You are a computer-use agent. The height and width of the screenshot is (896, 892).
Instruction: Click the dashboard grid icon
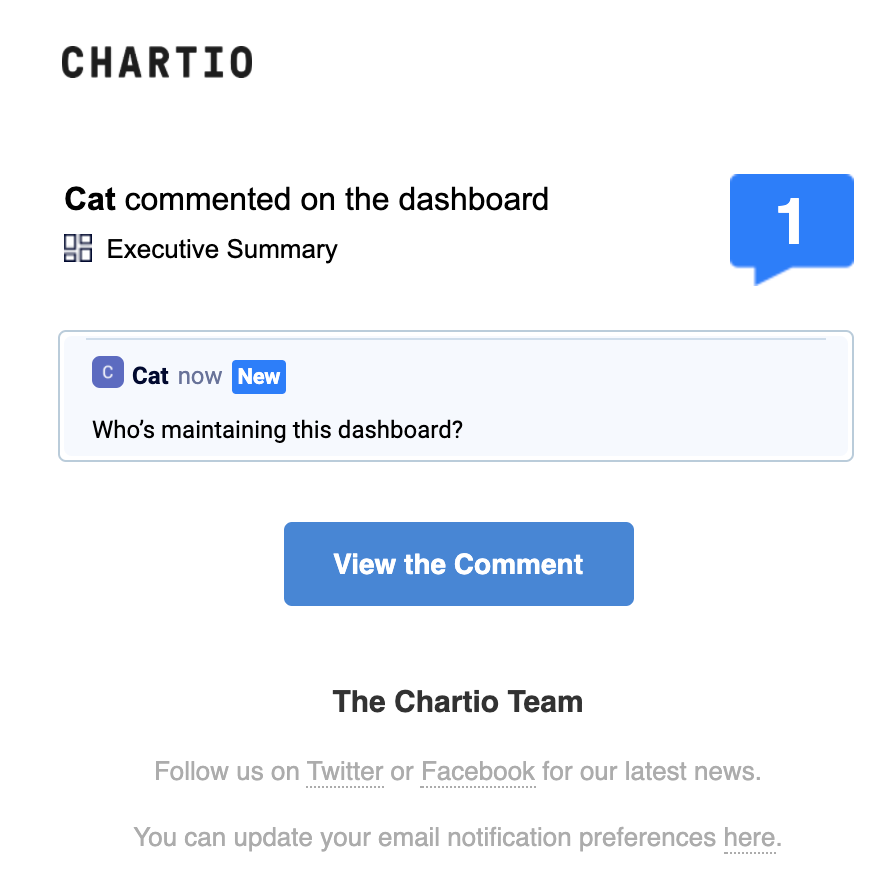(78, 248)
